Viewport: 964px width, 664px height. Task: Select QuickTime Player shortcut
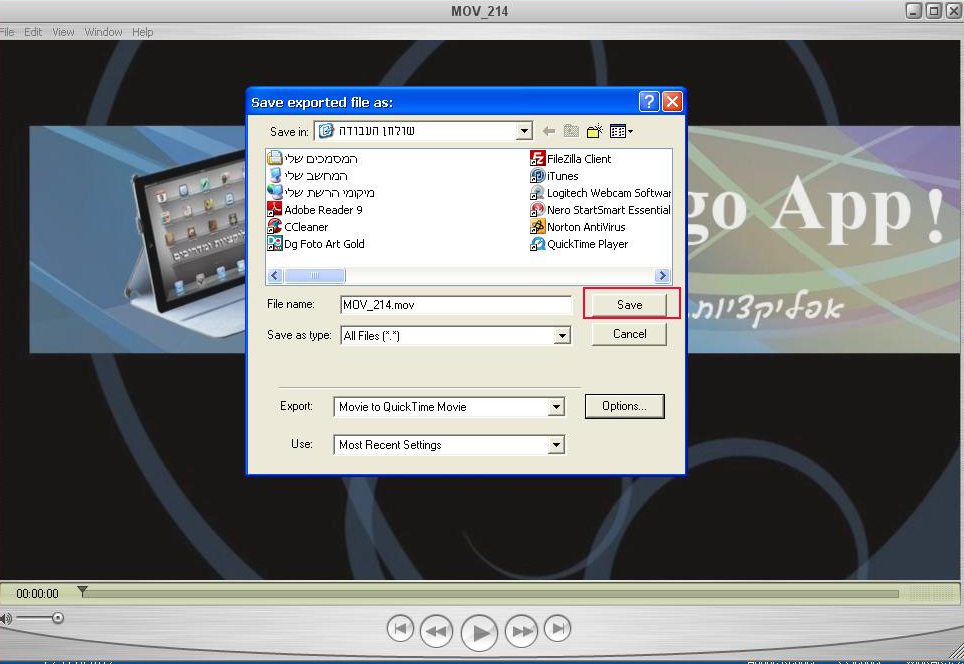click(x=579, y=244)
